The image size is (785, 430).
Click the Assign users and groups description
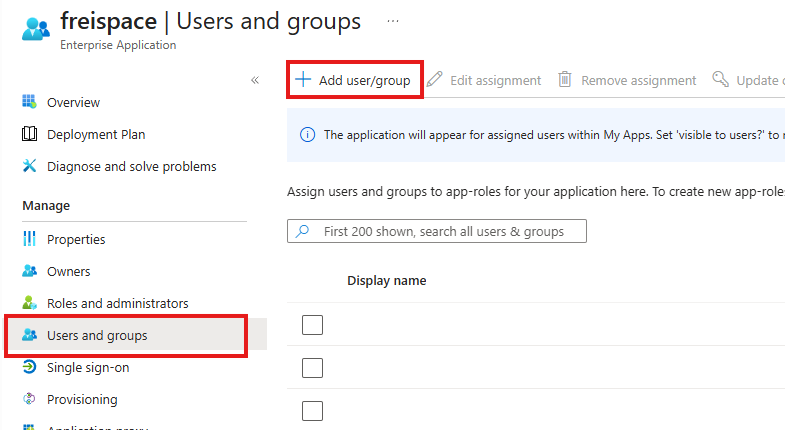[536, 192]
